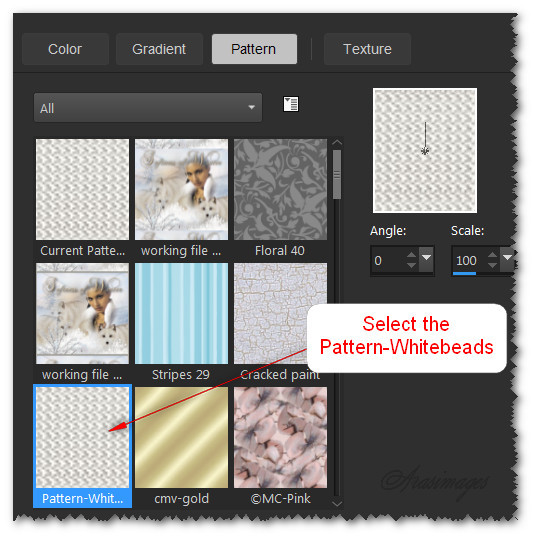Viewport: 537px width, 540px height.
Task: Click the Scale value field
Action: click(469, 260)
